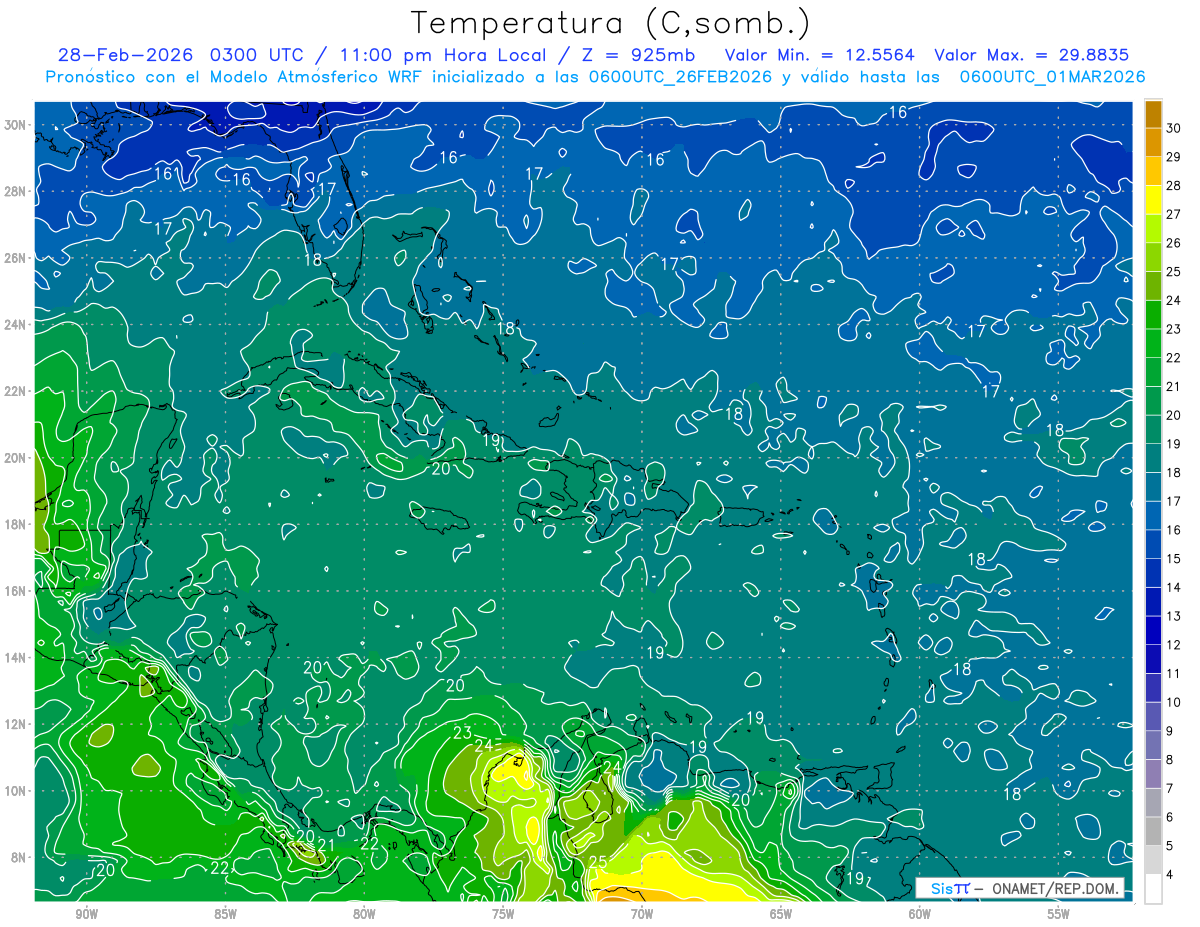The image size is (1200, 927).
Task: Click valid-until time "0600UTC_01MAR2026"
Action: coord(1052,77)
